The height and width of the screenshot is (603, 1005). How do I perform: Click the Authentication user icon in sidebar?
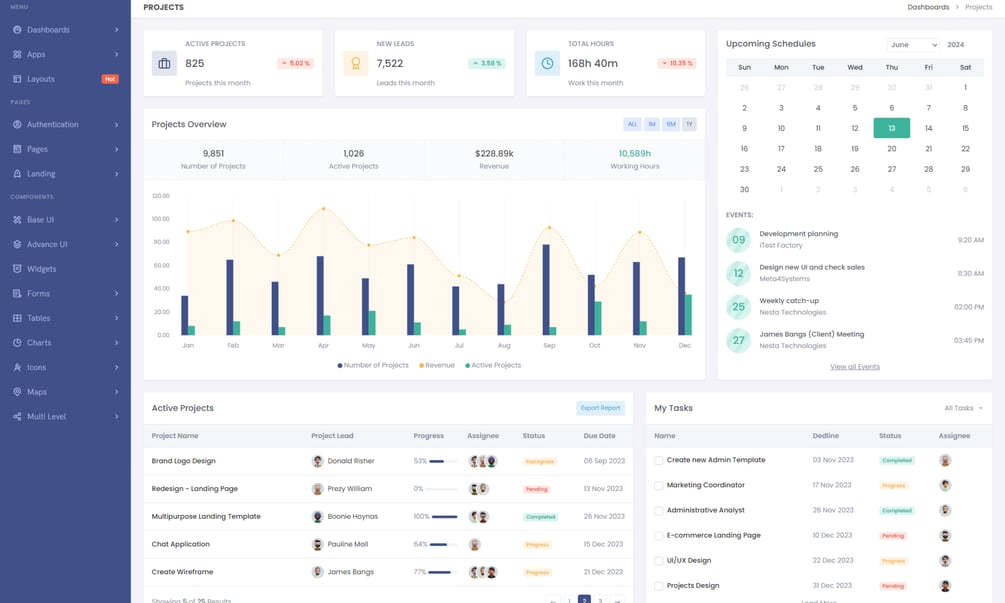point(17,124)
